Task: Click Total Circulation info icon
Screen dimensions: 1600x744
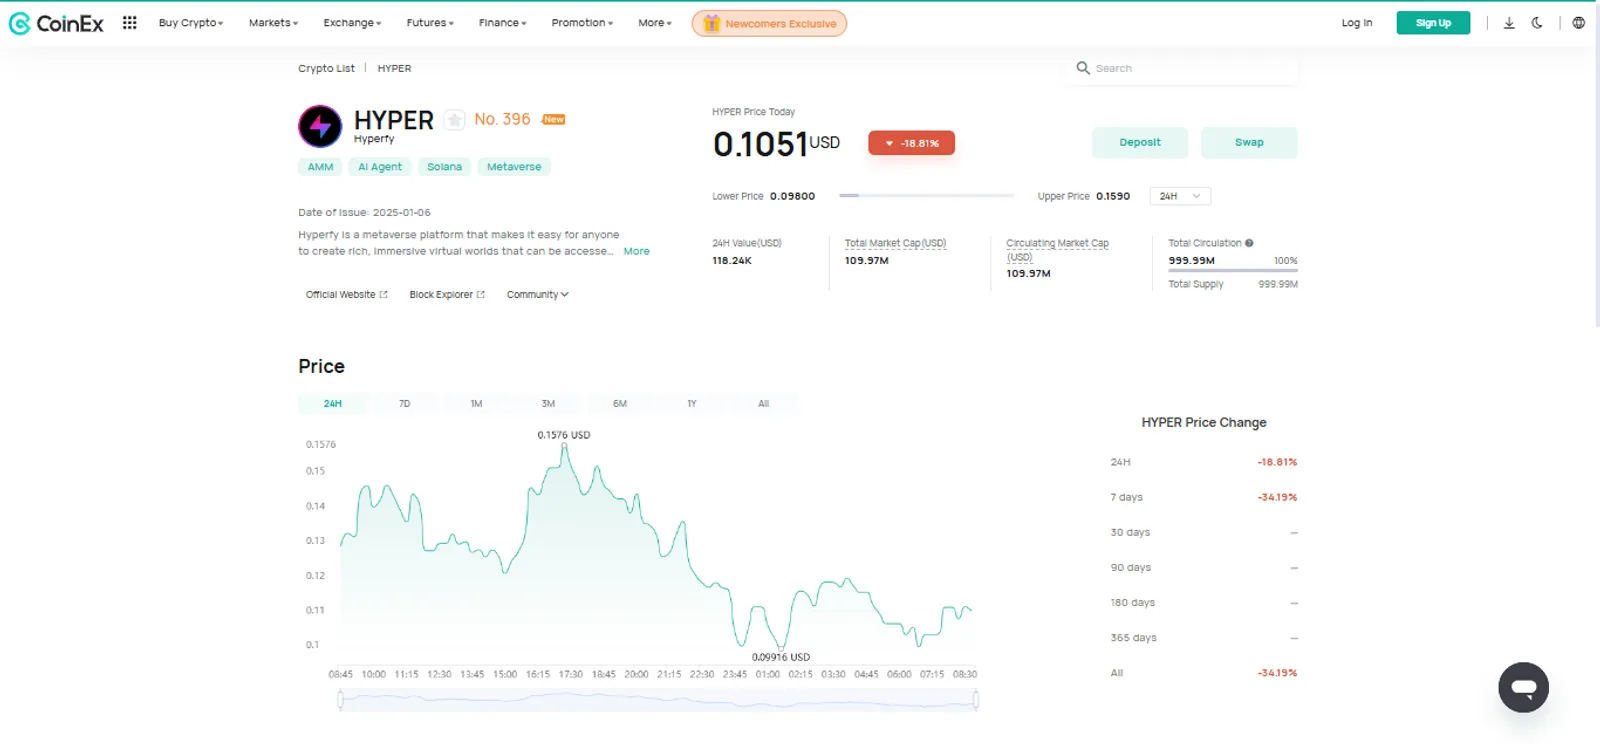Action: pyautogui.click(x=1249, y=243)
